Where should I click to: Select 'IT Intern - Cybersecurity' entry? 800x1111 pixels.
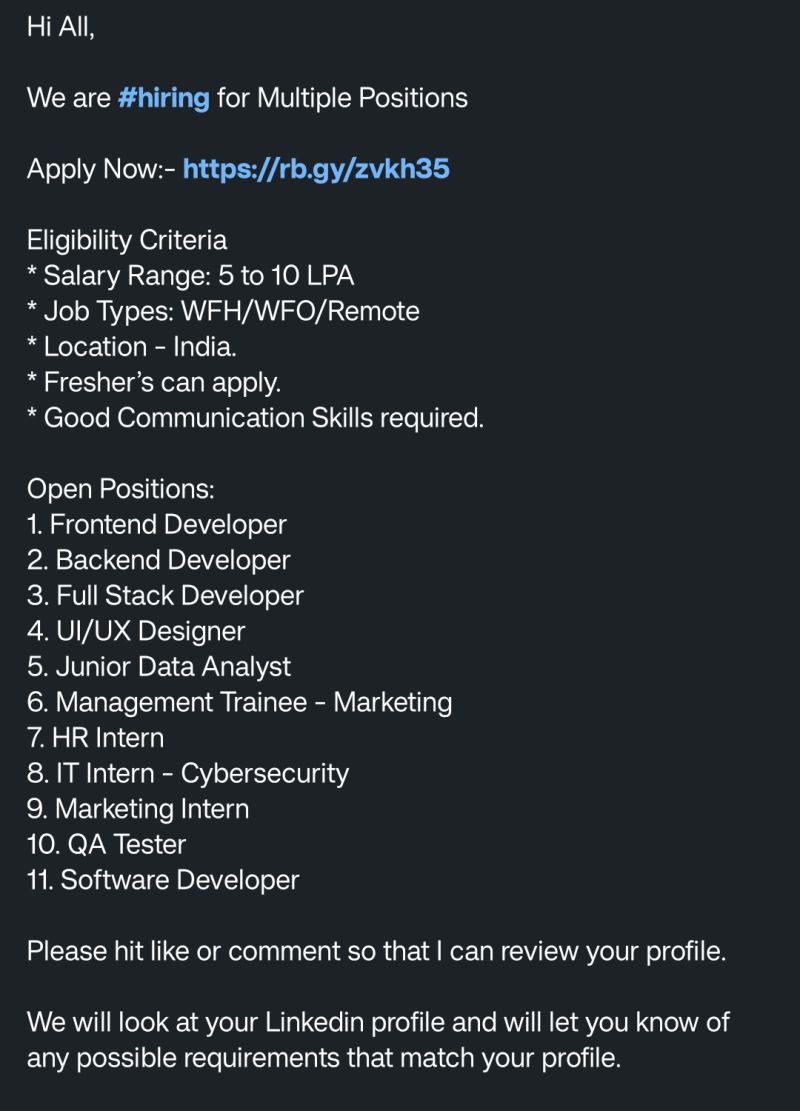tap(188, 773)
